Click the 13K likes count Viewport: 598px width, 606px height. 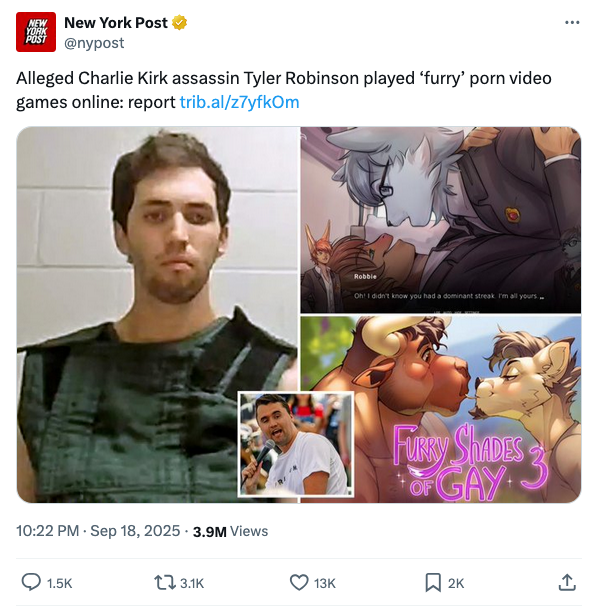coord(325,583)
